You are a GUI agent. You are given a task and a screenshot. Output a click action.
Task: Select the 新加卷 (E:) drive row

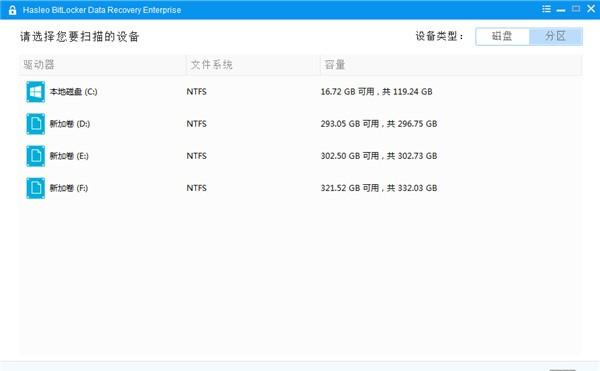coord(301,156)
